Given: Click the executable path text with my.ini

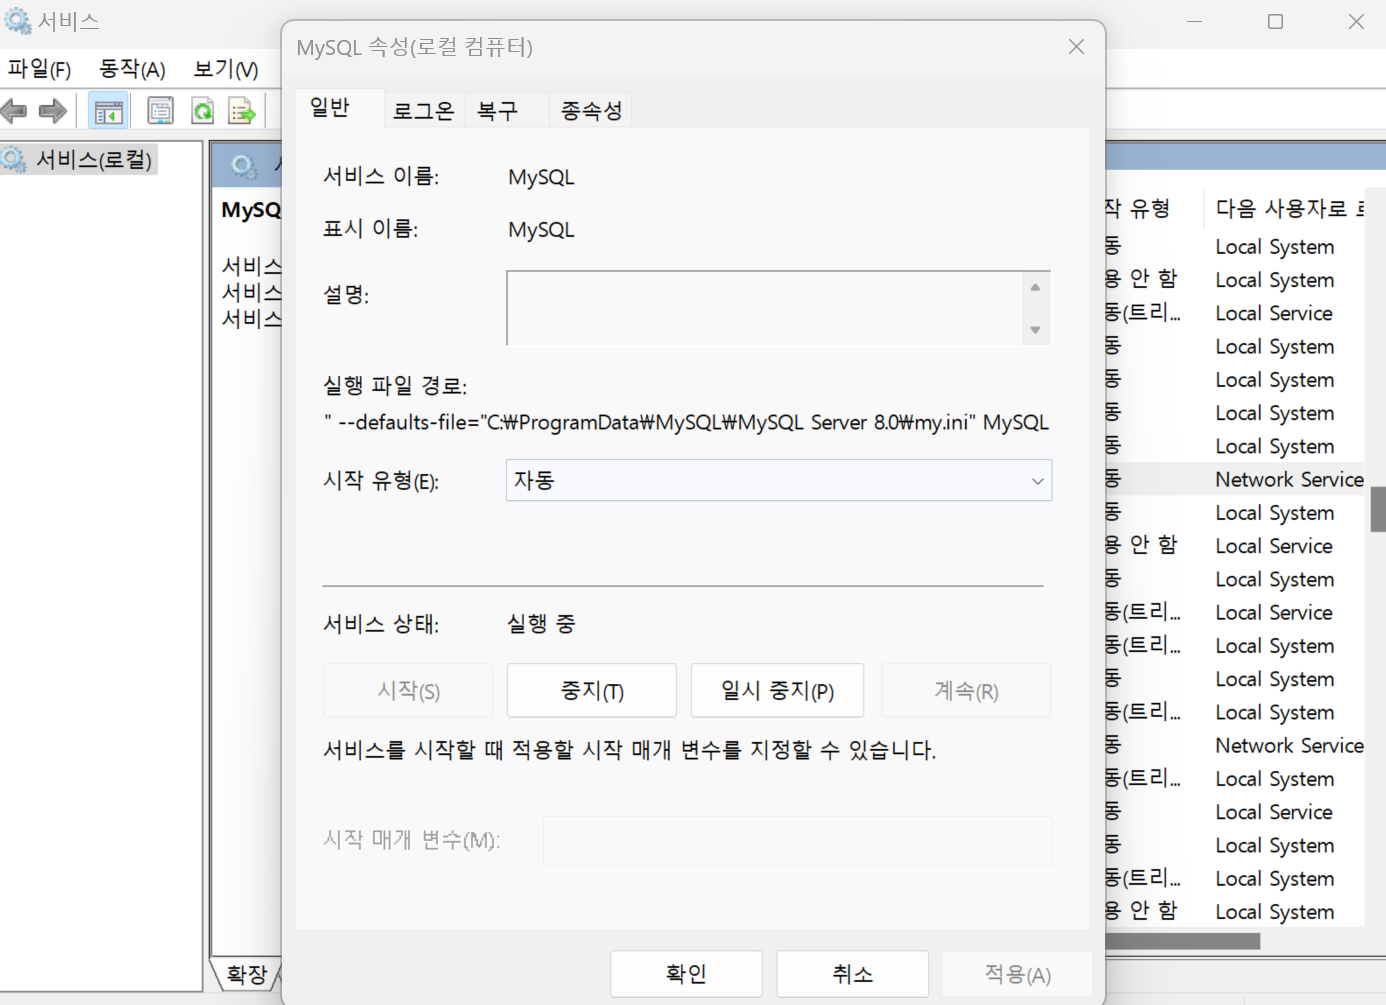Looking at the screenshot, I should click(686, 422).
